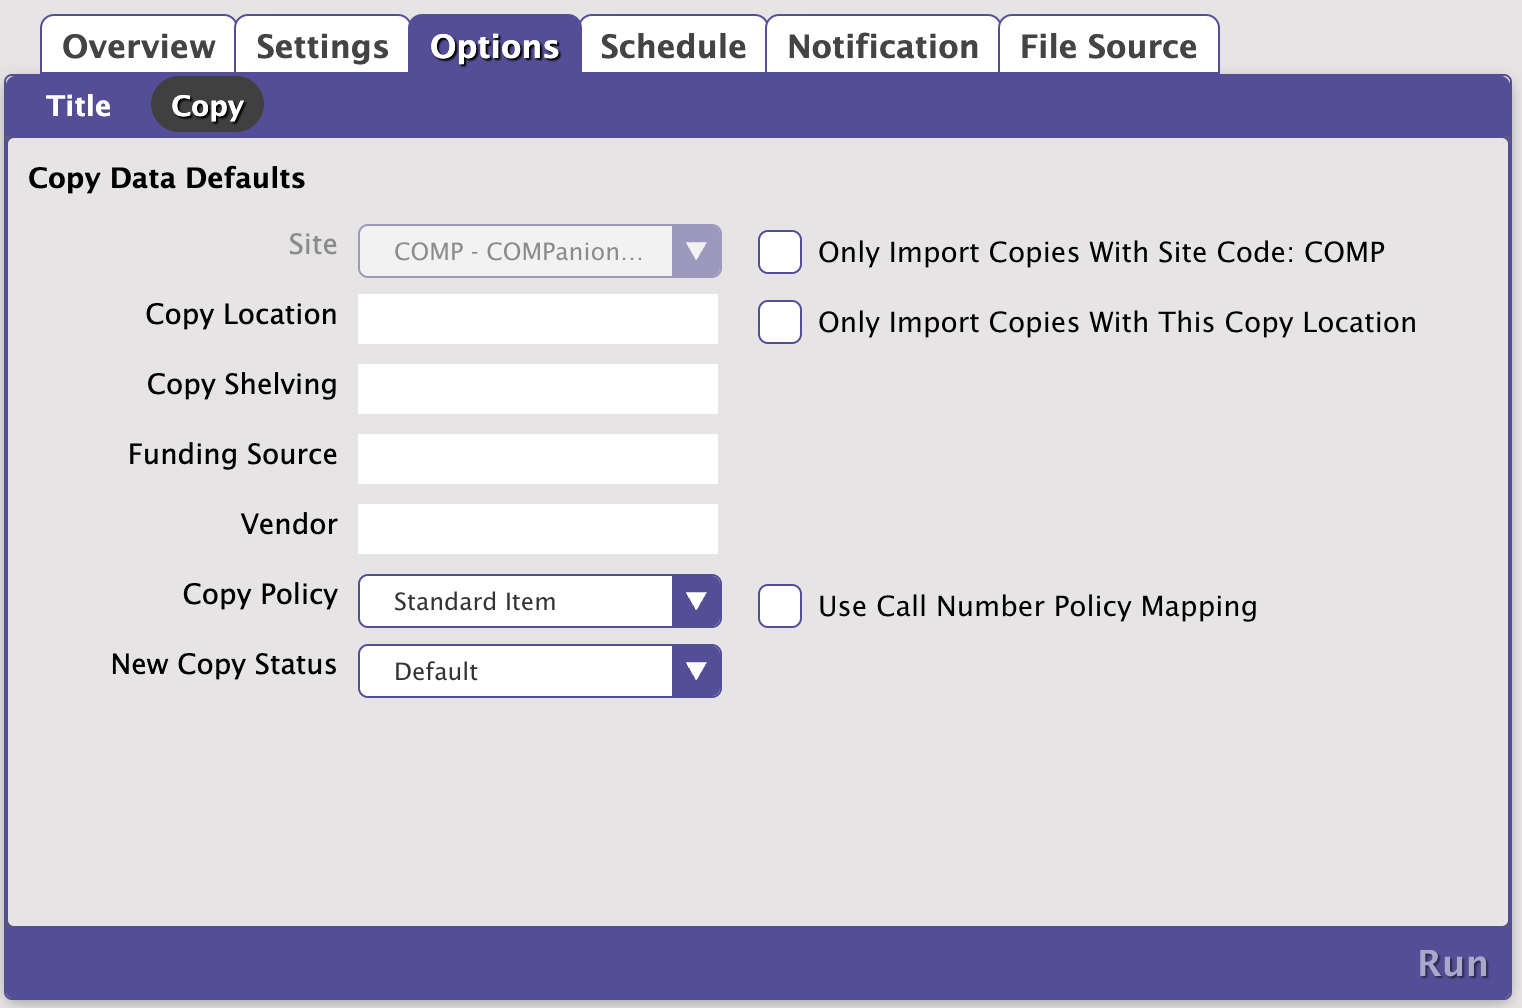Expand the Site dropdown arrow
Image resolution: width=1522 pixels, height=1008 pixels.
click(696, 251)
